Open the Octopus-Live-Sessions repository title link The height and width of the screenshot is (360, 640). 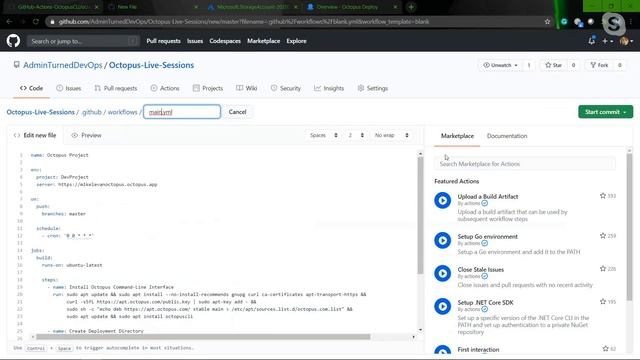point(151,65)
